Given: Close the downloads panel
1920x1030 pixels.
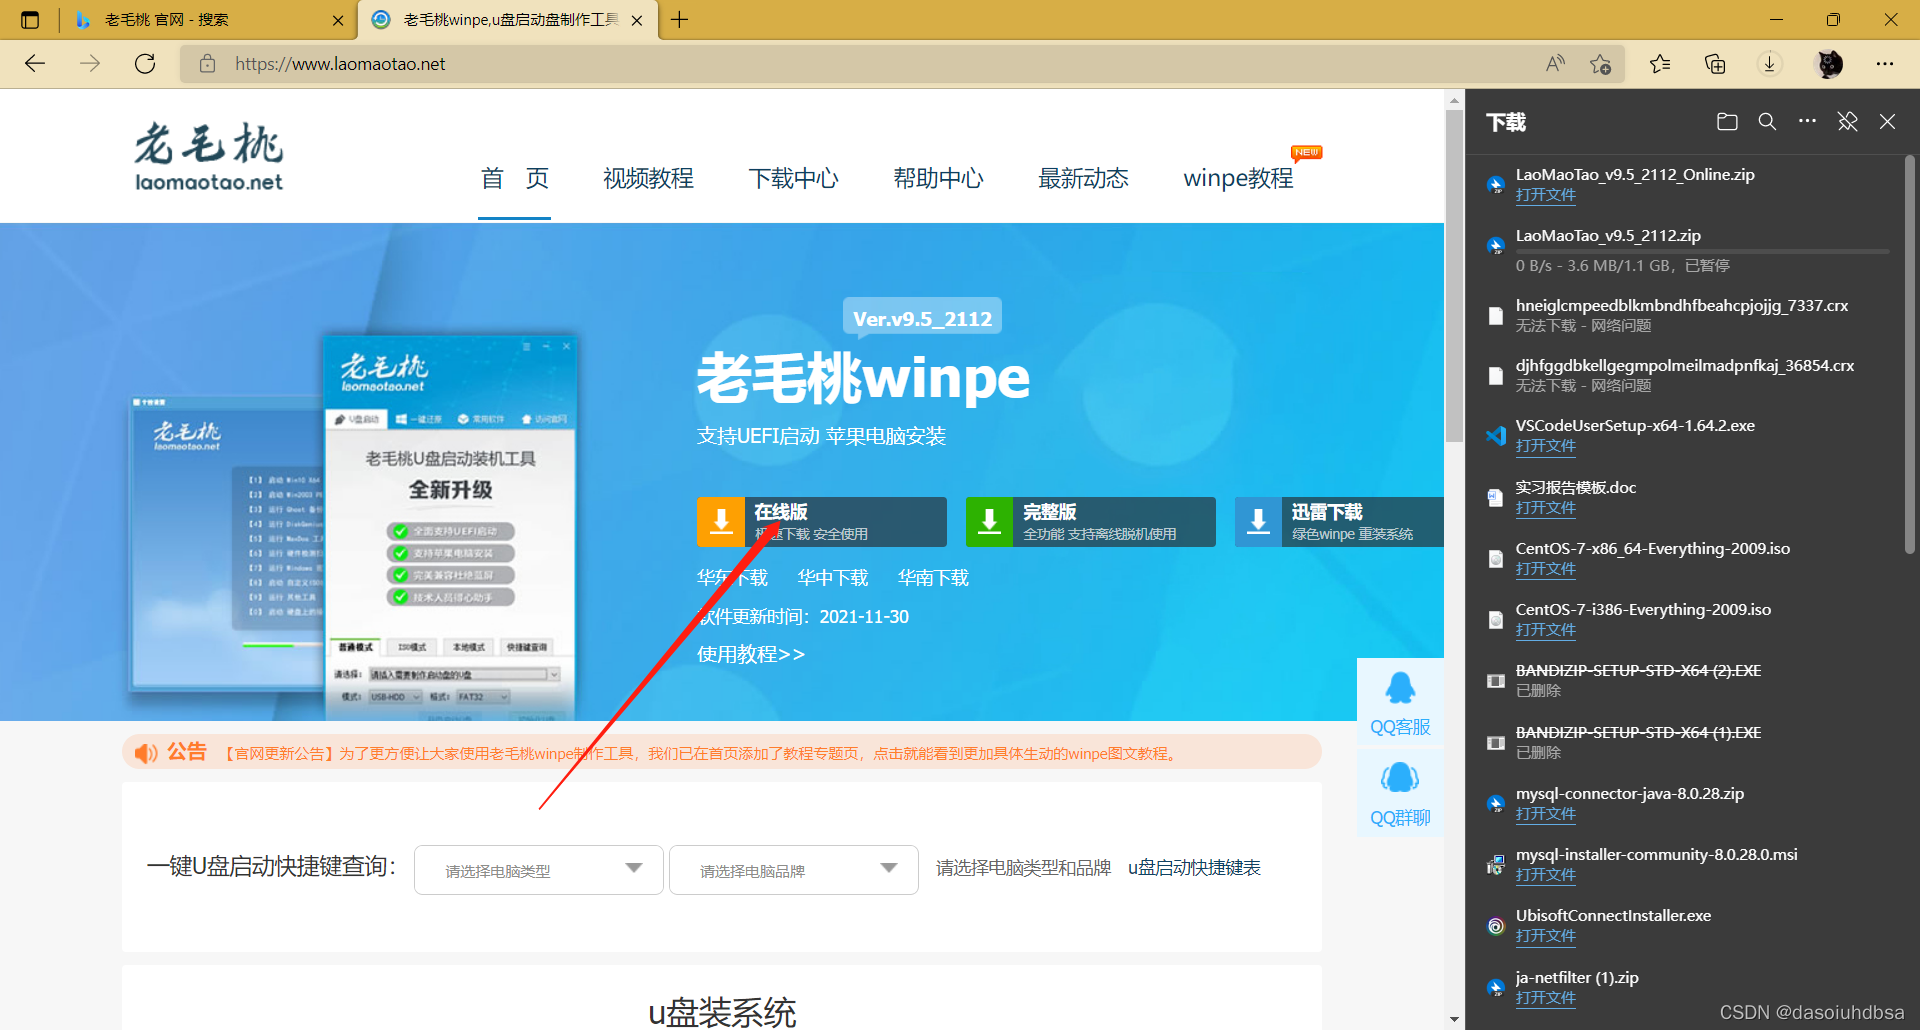Looking at the screenshot, I should [1887, 122].
